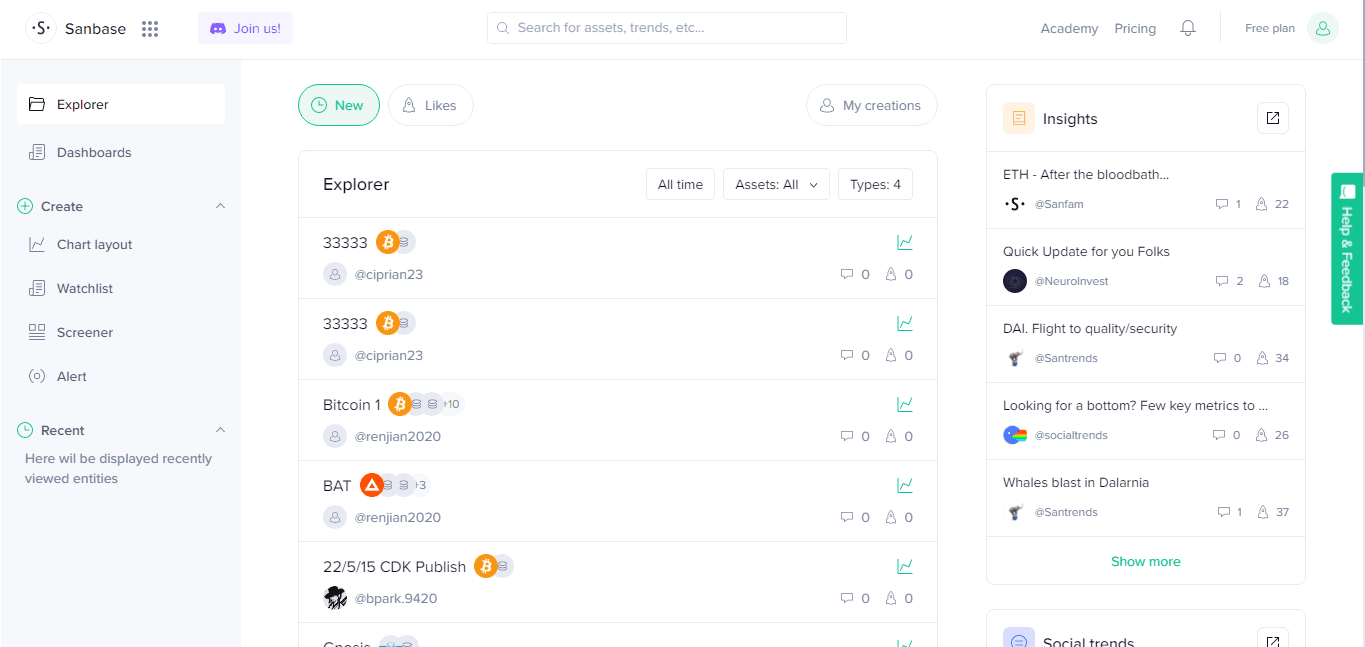This screenshot has height=647, width=1365.
Task: Click comments icon on Quick Update insight
Action: [1221, 281]
